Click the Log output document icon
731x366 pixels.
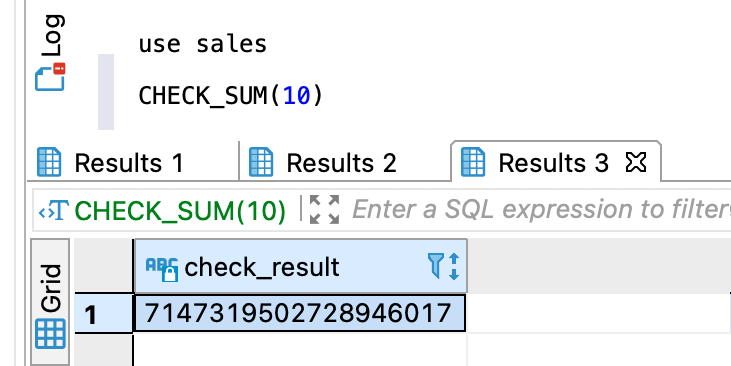(x=50, y=77)
